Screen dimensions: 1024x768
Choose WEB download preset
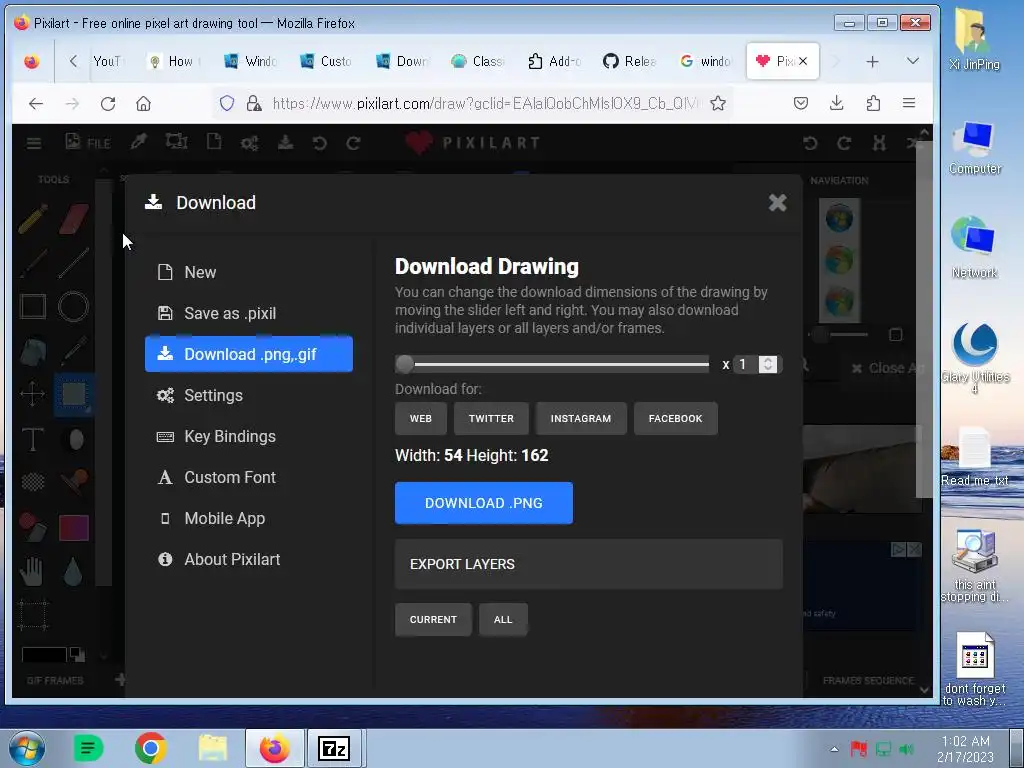[x=421, y=419]
